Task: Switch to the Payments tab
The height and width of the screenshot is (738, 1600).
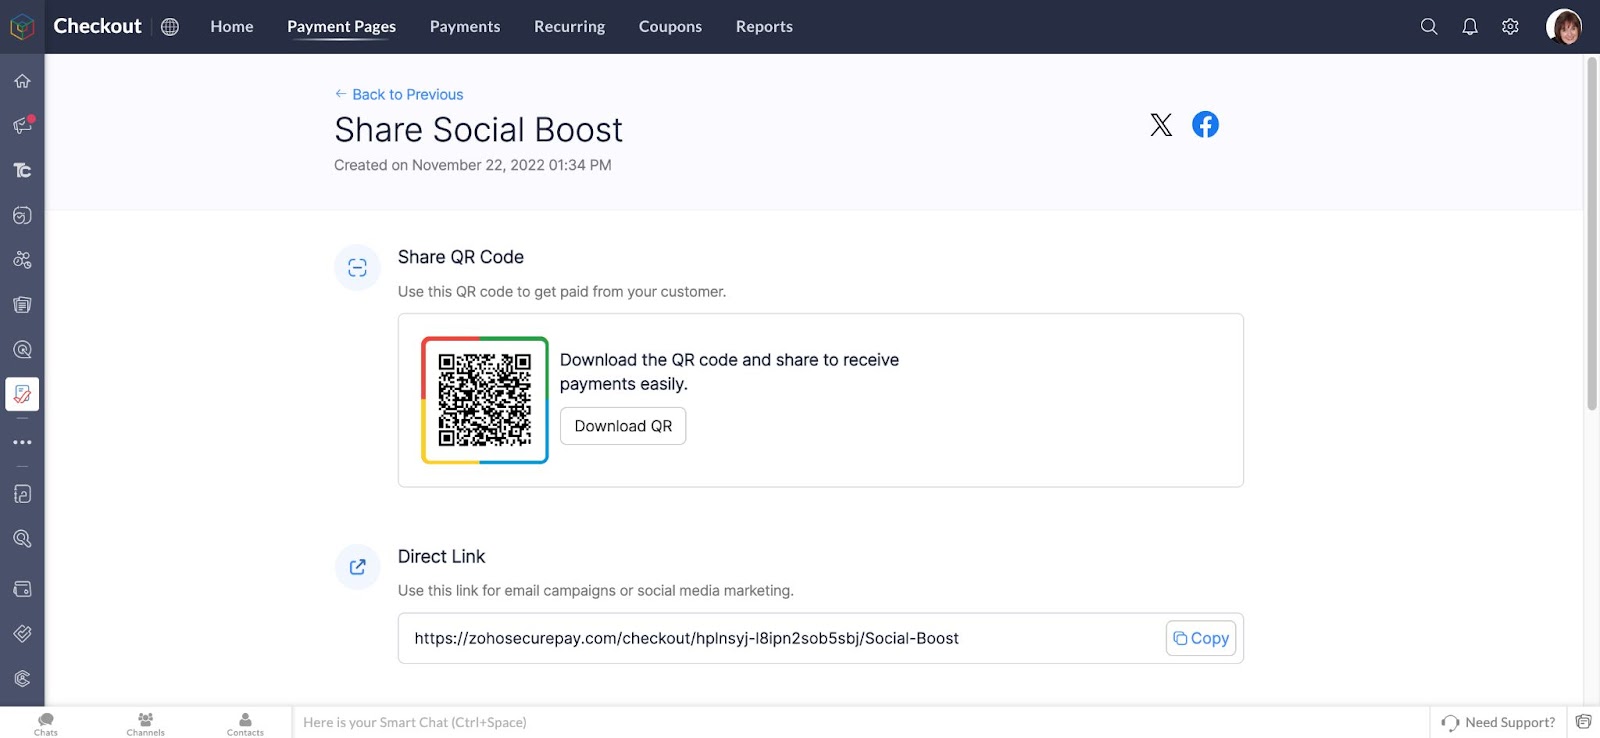Action: click(465, 27)
